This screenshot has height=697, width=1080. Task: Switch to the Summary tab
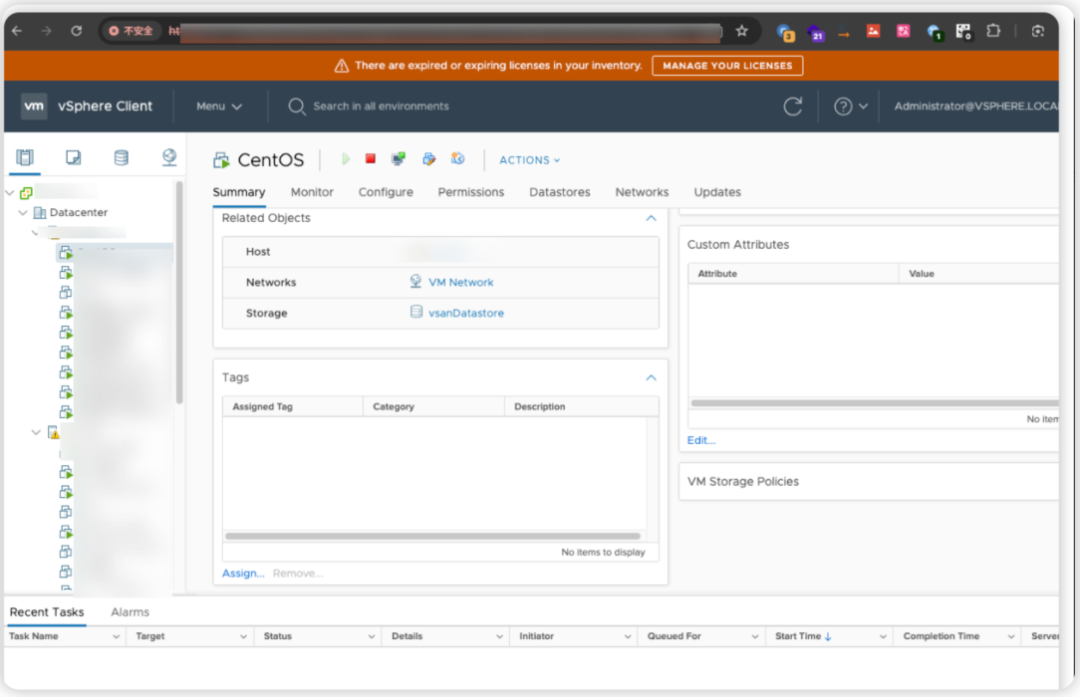click(239, 192)
